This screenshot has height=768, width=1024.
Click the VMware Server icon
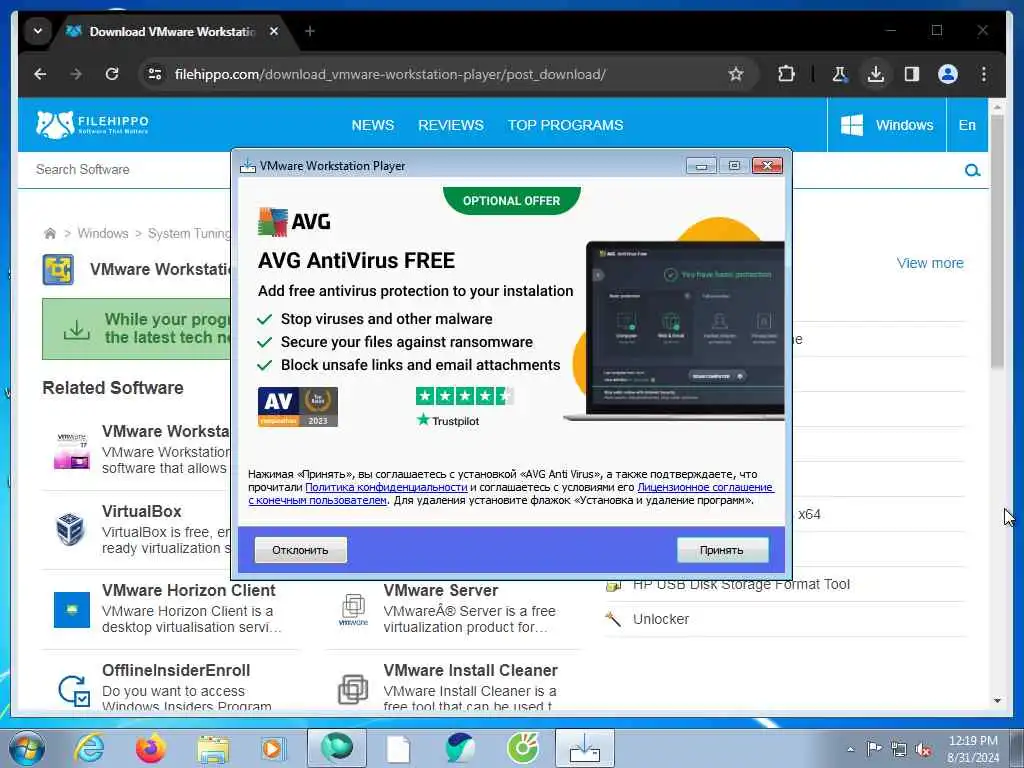point(353,609)
